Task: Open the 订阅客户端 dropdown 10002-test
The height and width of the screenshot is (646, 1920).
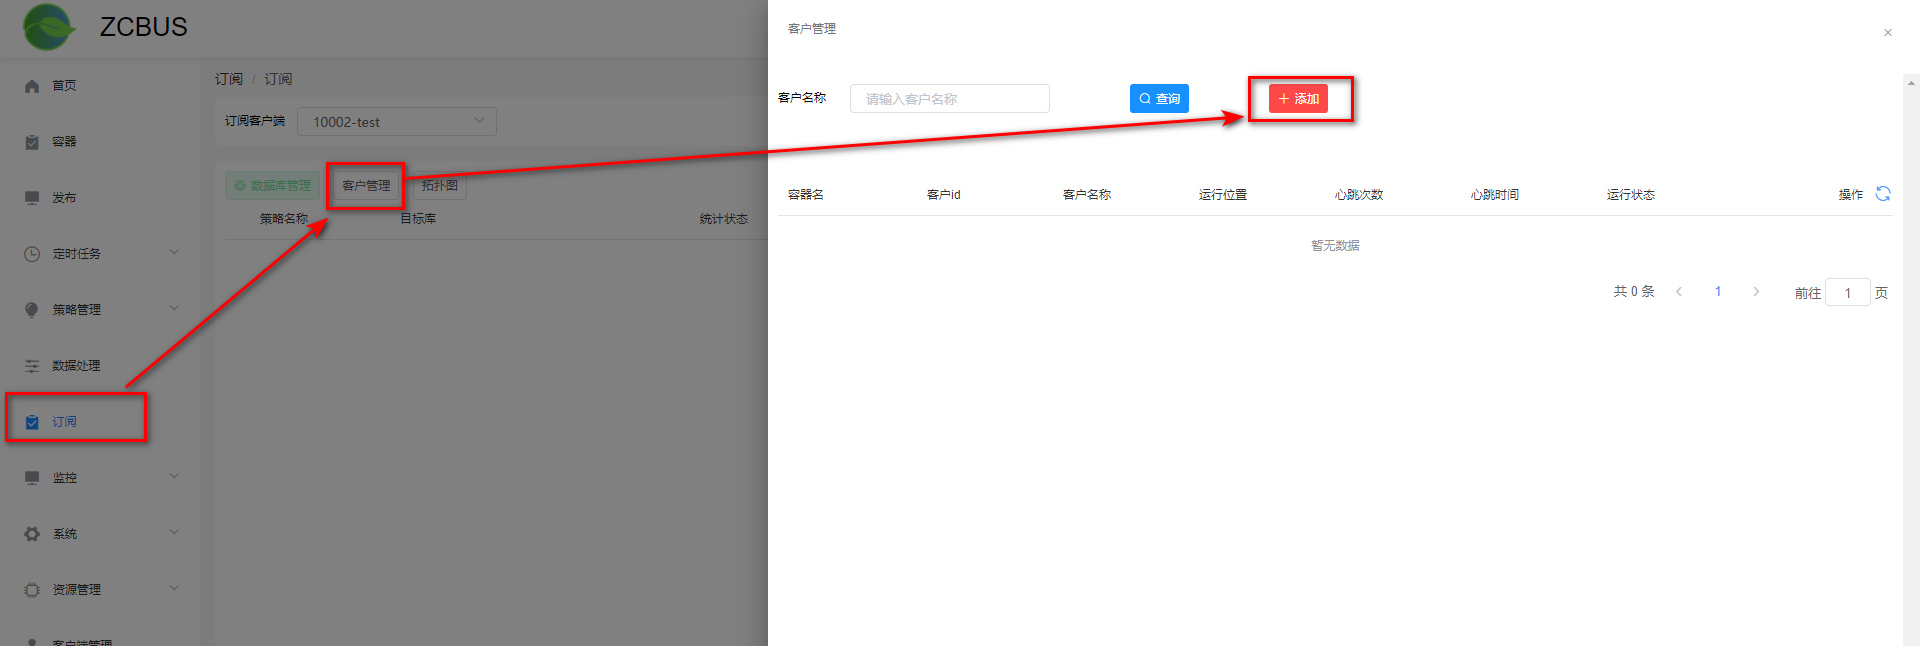Action: (x=397, y=122)
